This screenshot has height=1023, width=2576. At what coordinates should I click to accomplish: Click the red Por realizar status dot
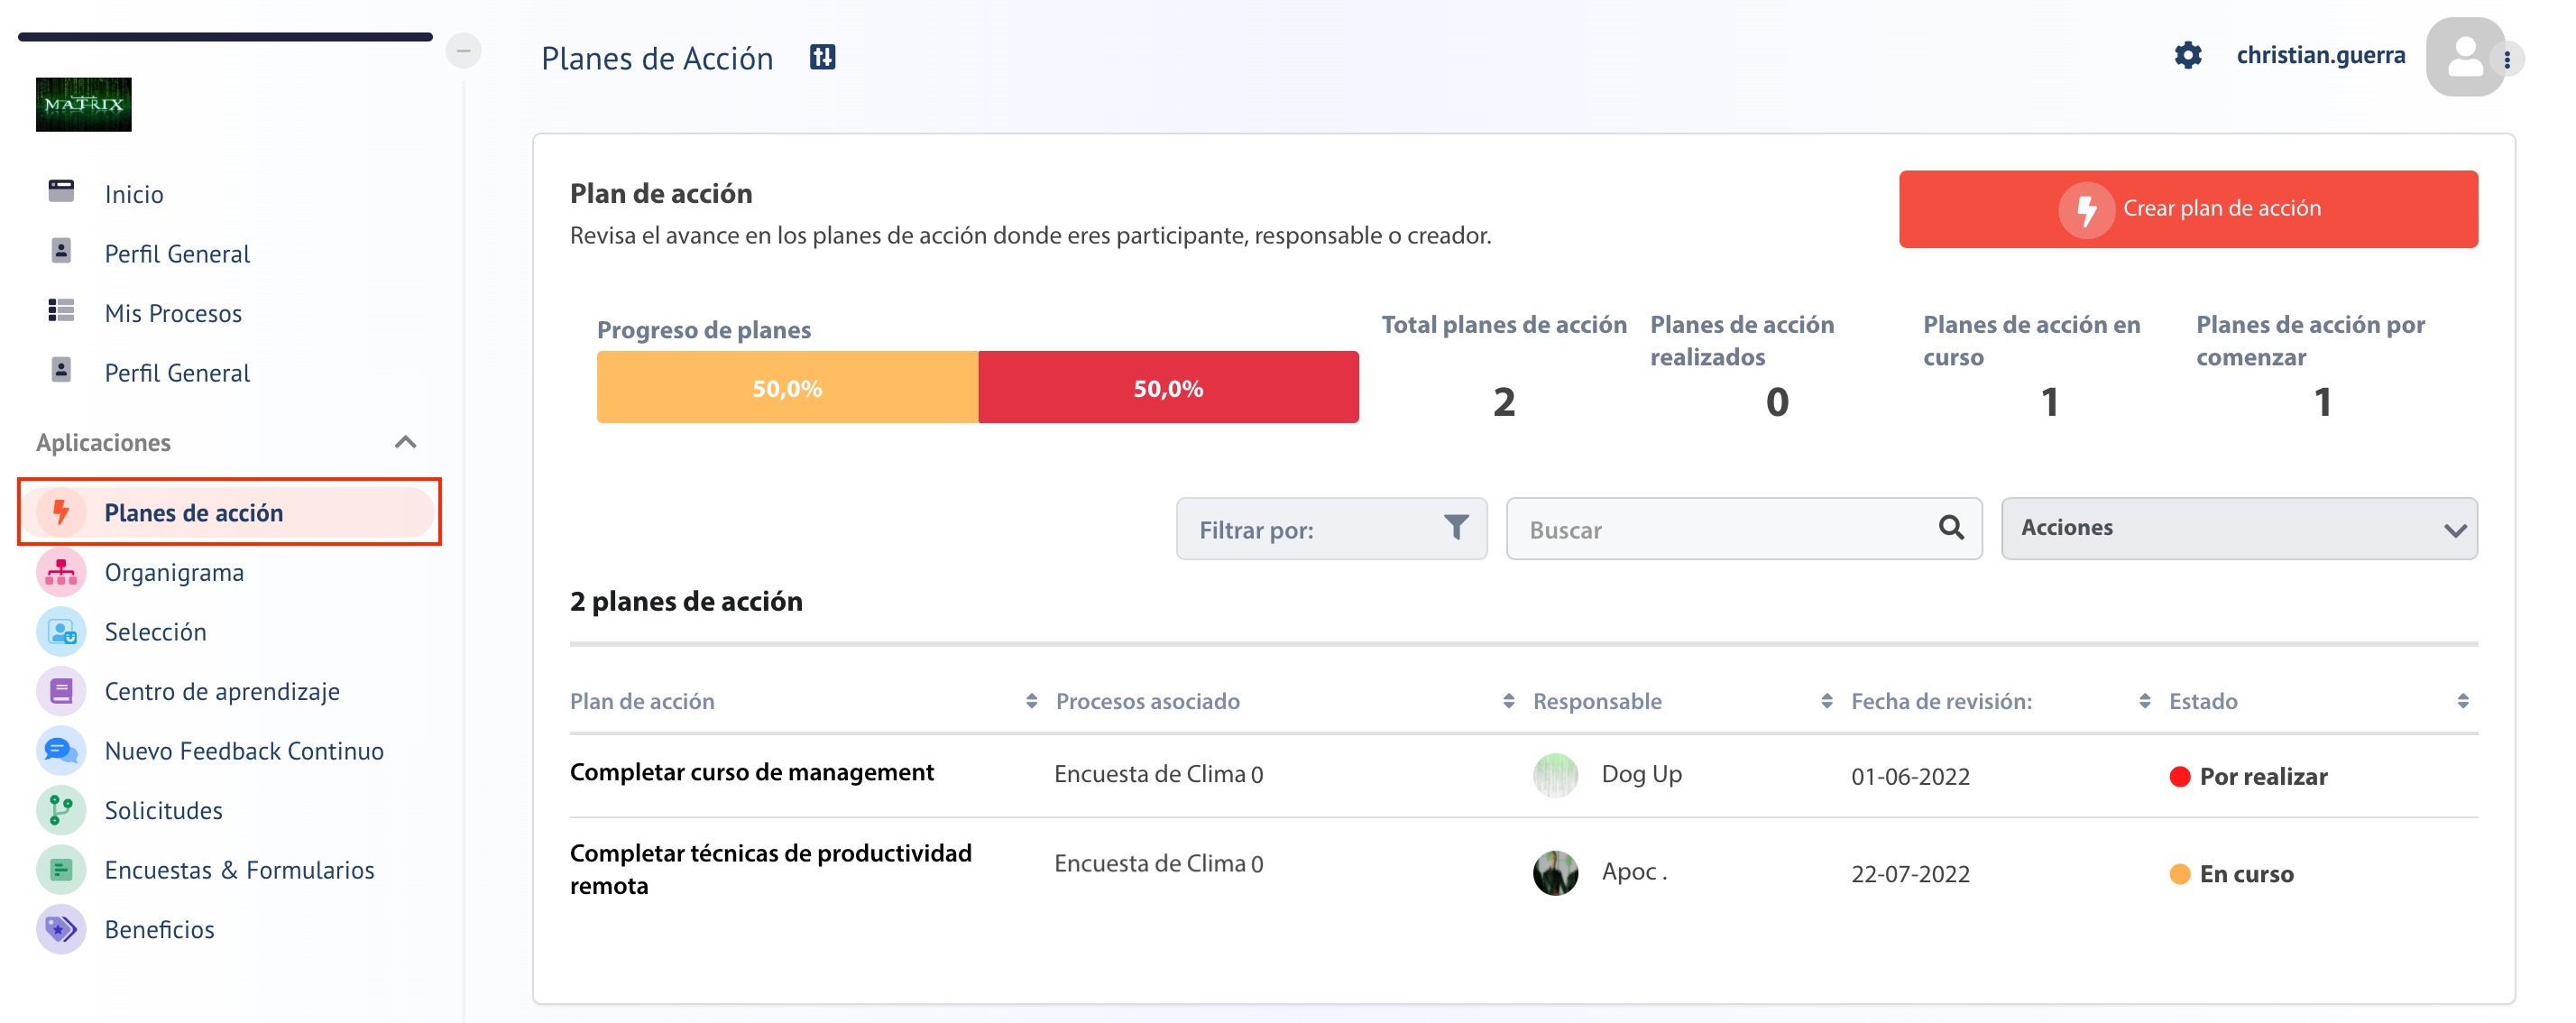(x=2180, y=777)
